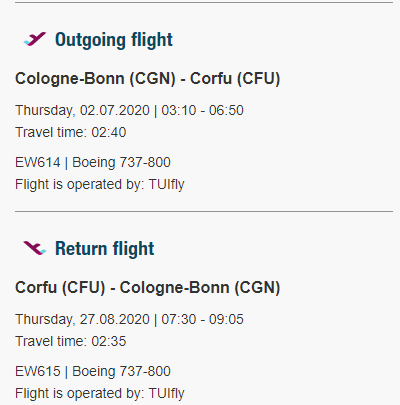Click the return flight's operated by TUIfly line

(x=100, y=394)
